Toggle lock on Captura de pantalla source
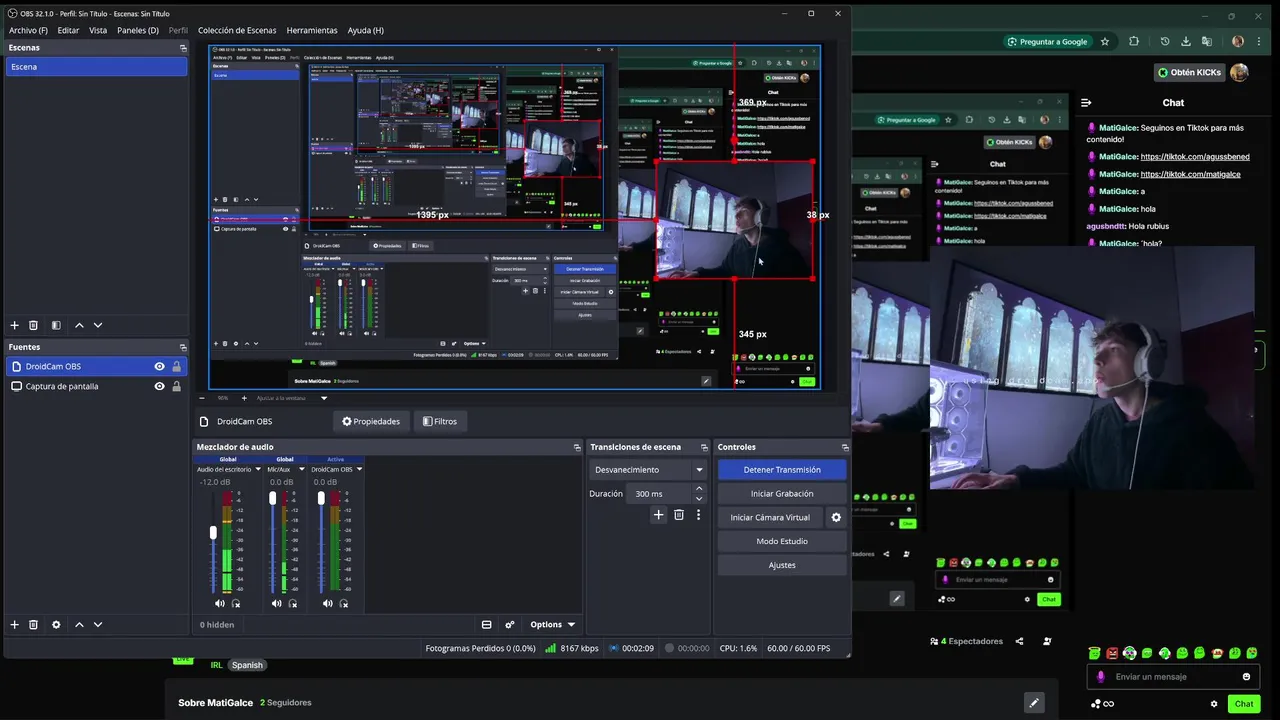This screenshot has width=1280, height=720. 177,386
